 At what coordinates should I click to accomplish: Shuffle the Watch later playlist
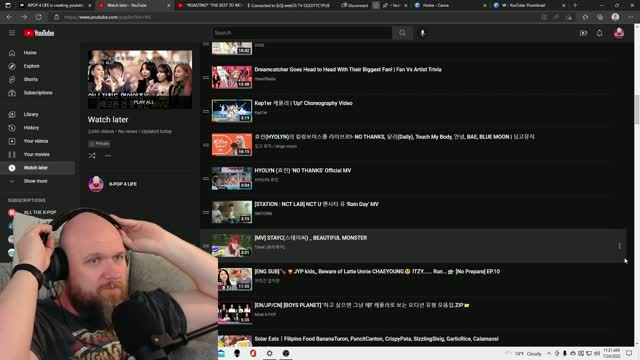tap(92, 156)
